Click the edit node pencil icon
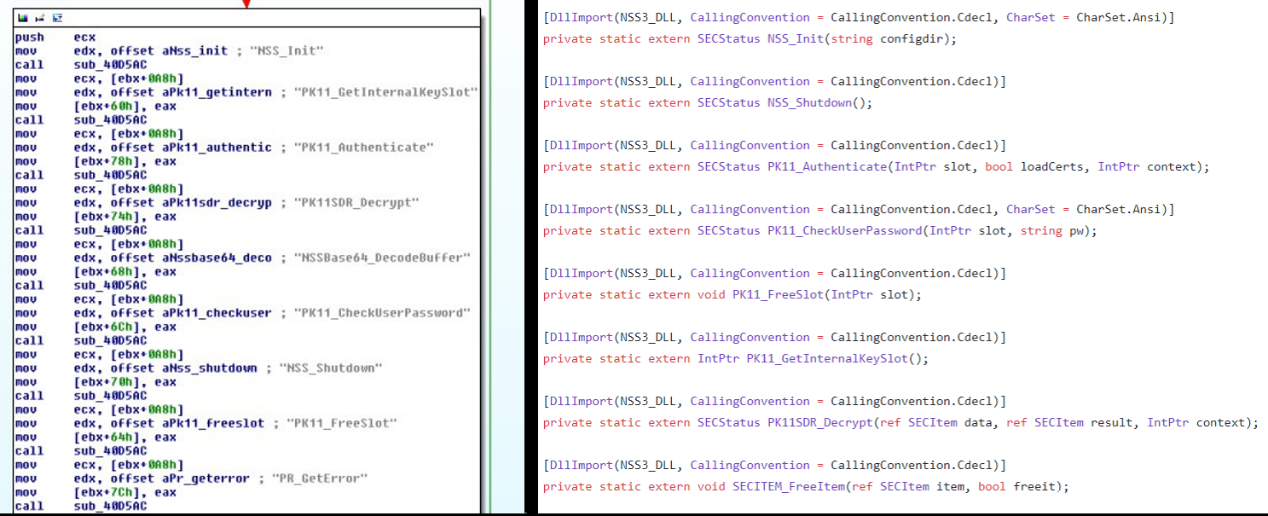This screenshot has height=516, width=1268. [x=39, y=18]
